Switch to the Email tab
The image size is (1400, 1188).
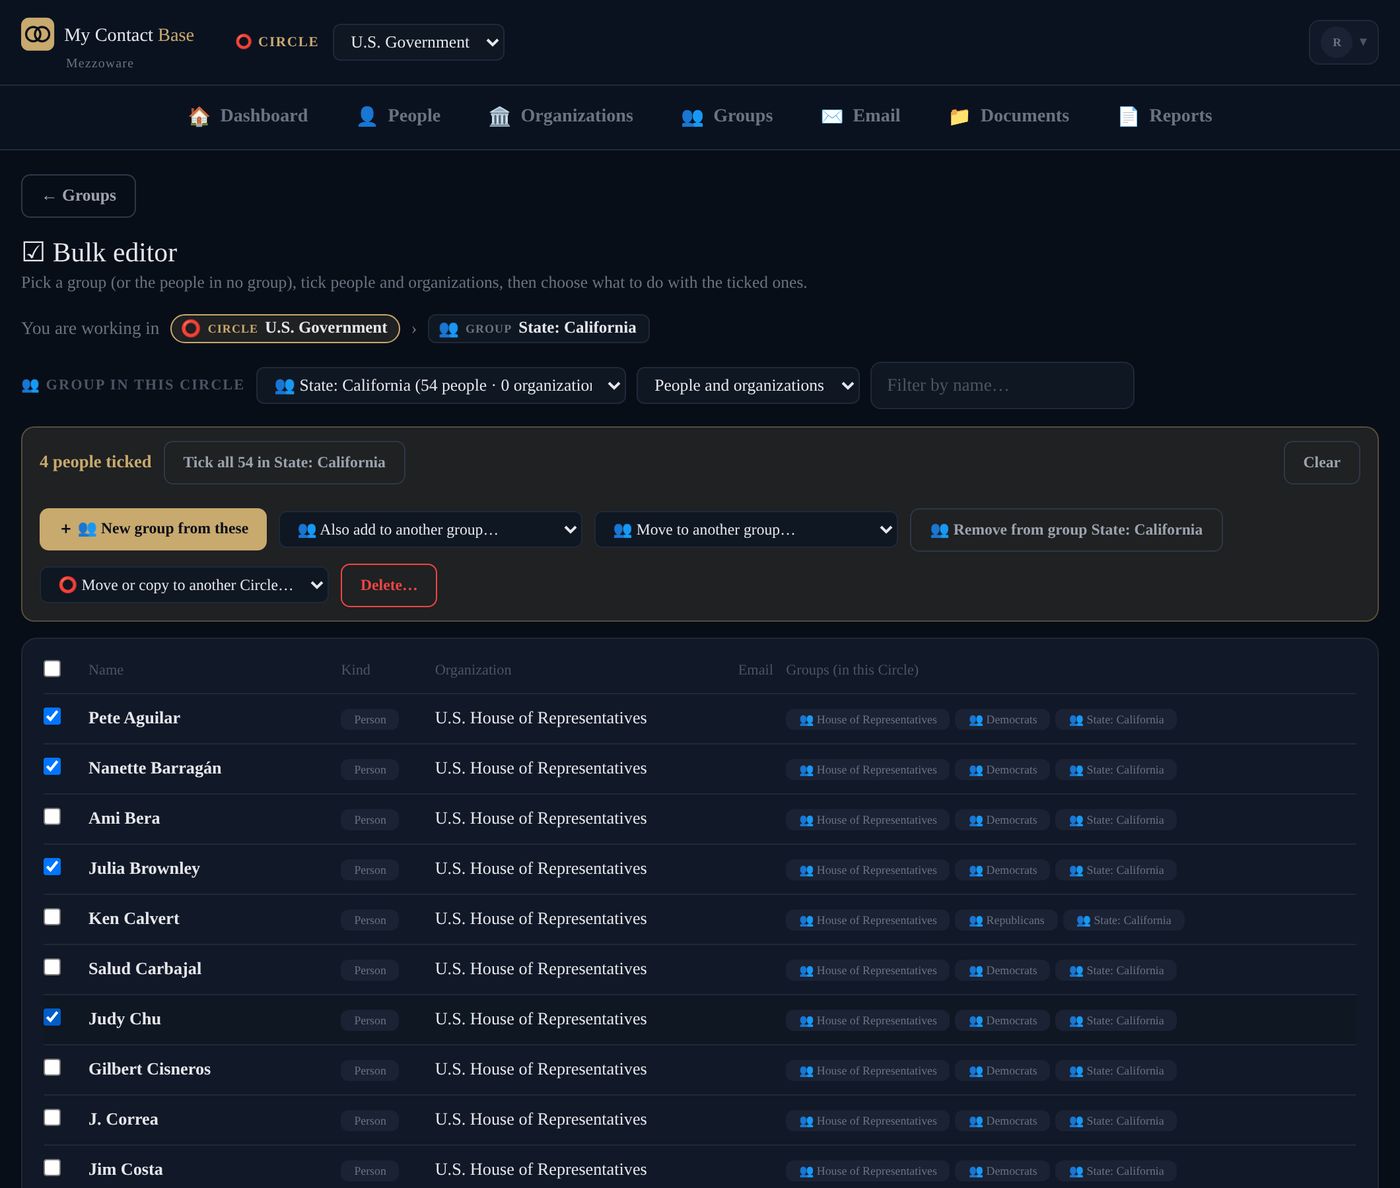[861, 116]
